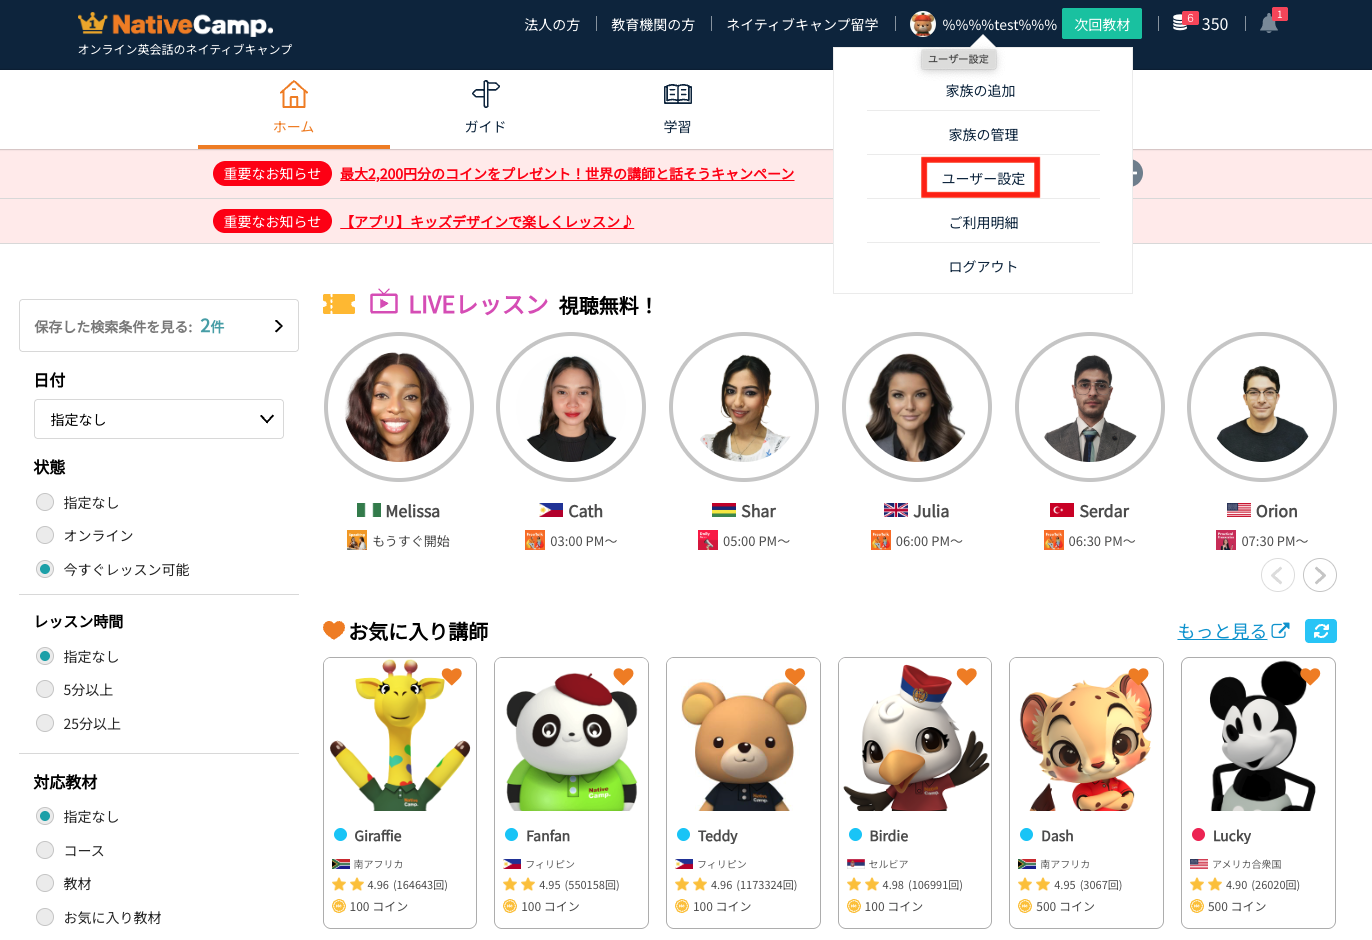Click the 次回教材 button
This screenshot has width=1372, height=940.
click(x=1101, y=24)
